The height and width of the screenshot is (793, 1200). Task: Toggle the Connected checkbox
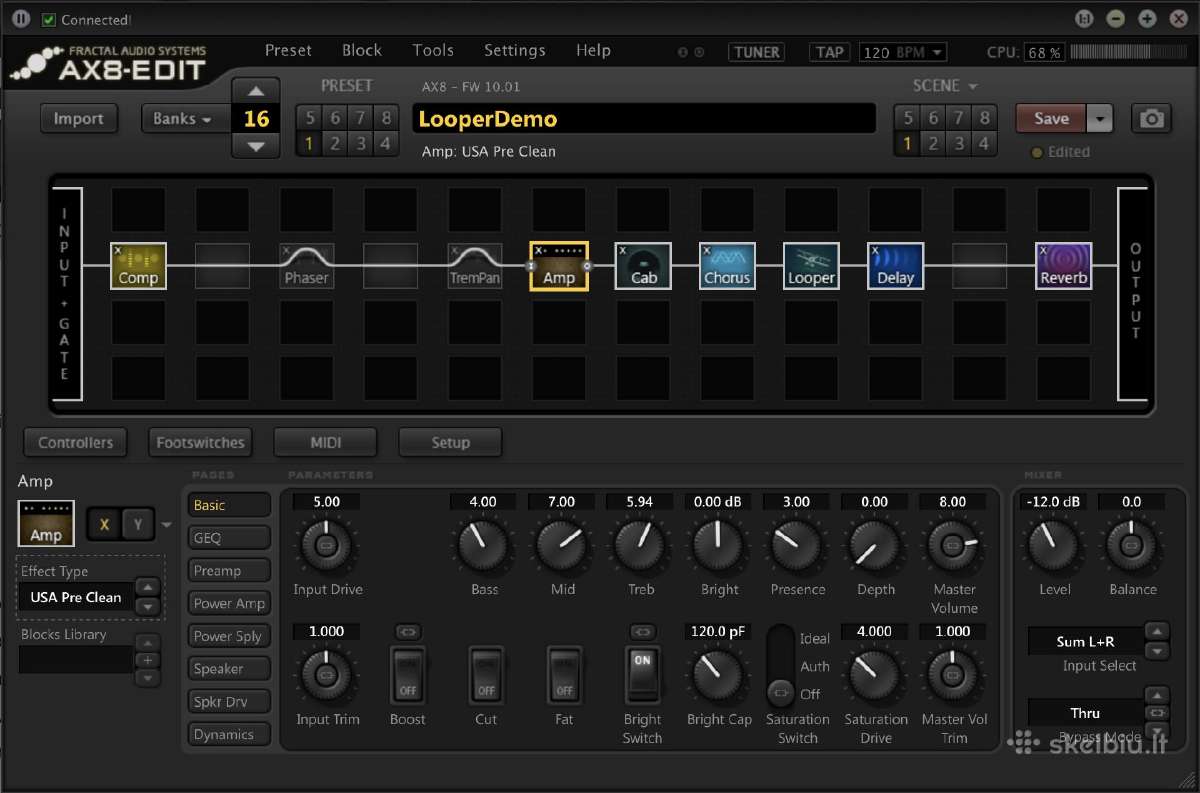click(x=48, y=20)
